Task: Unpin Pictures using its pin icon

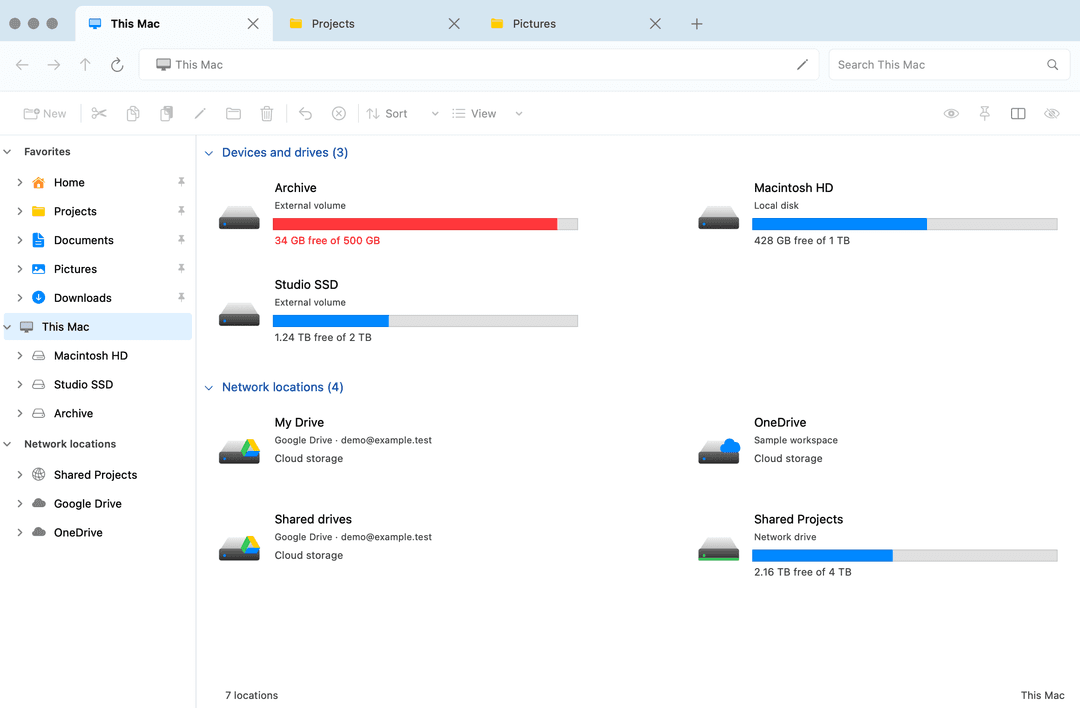Action: pos(181,269)
